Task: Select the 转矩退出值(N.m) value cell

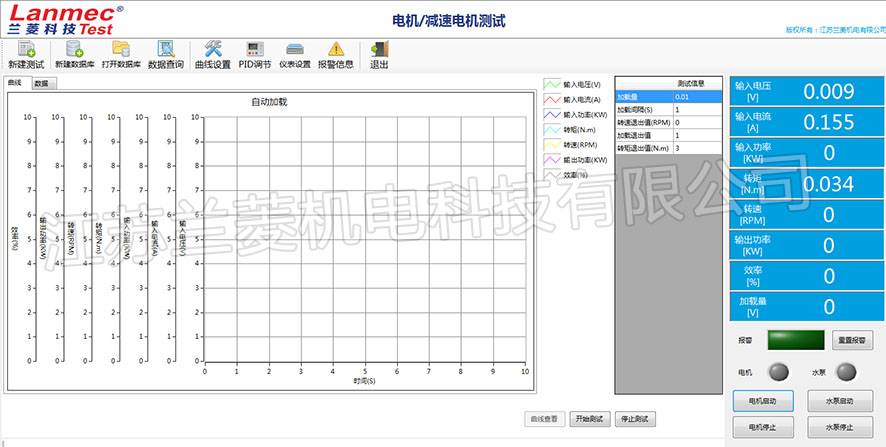Action: tap(696, 148)
